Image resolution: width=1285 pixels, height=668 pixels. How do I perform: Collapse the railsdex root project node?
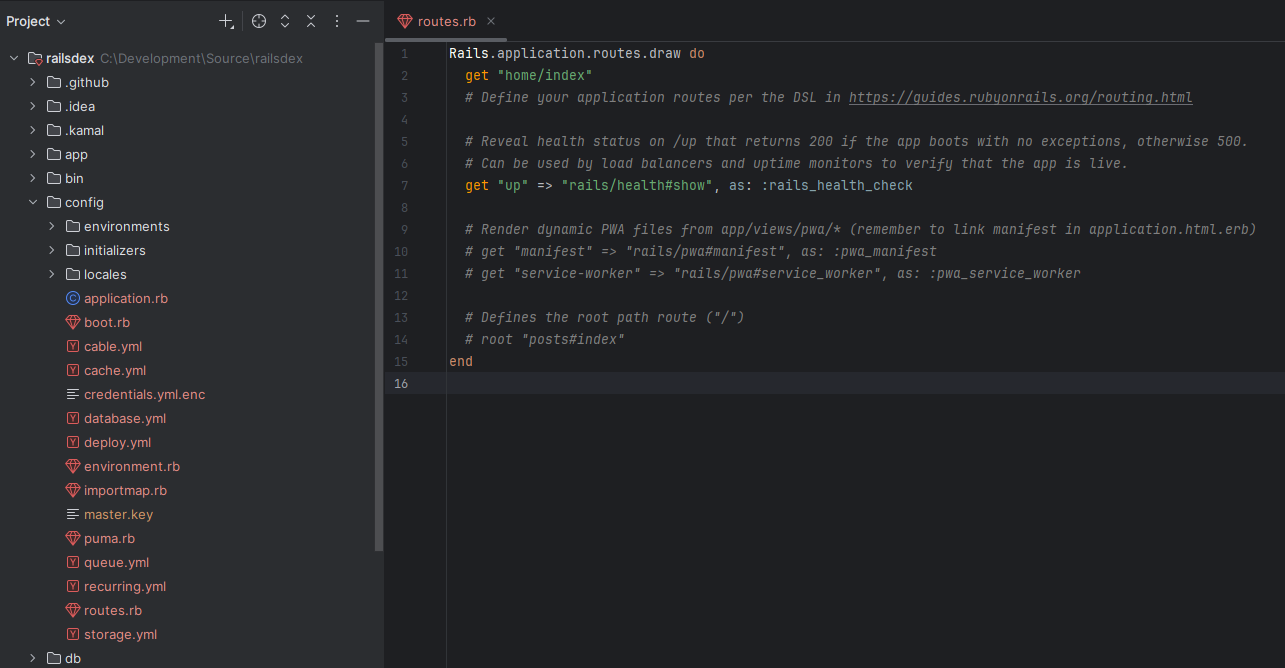click(14, 58)
